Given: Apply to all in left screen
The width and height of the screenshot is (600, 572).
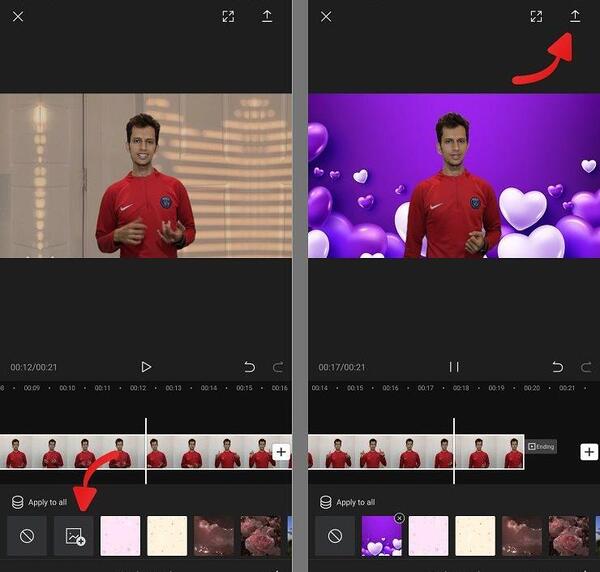Looking at the screenshot, I should (39, 502).
